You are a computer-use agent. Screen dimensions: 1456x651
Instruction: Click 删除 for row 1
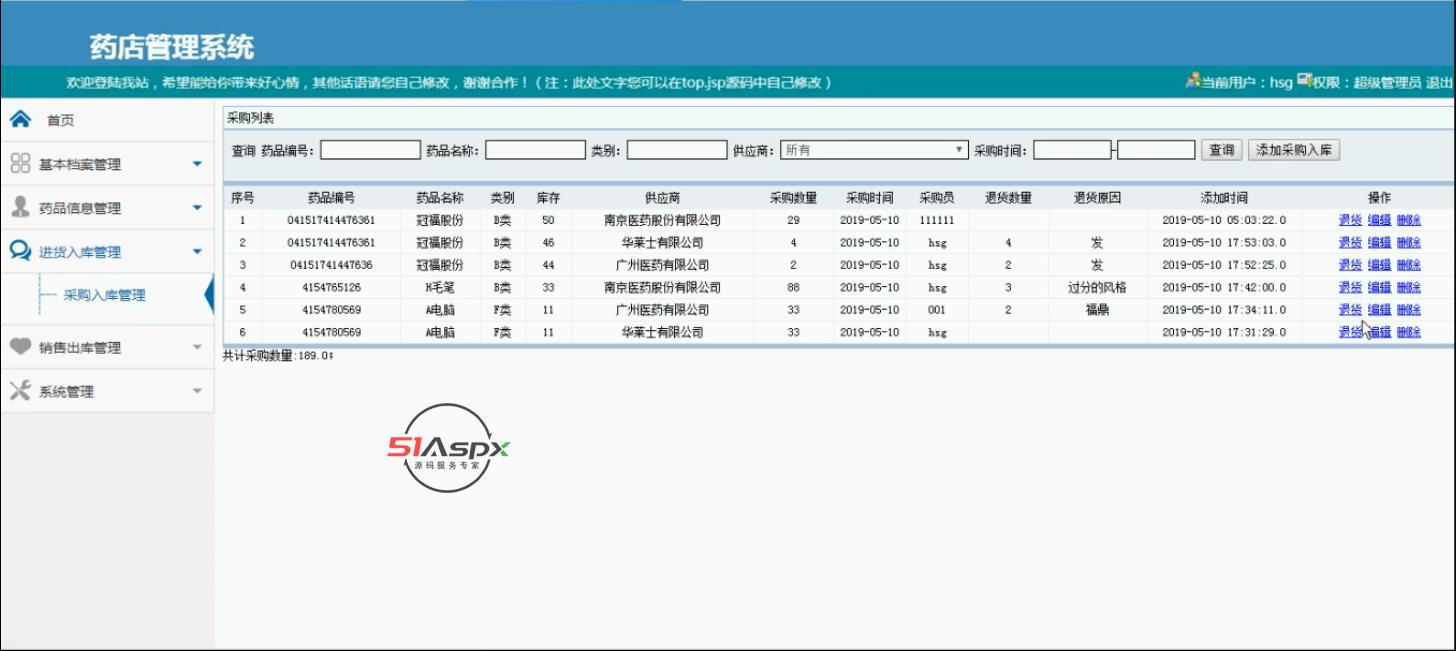coord(1408,220)
